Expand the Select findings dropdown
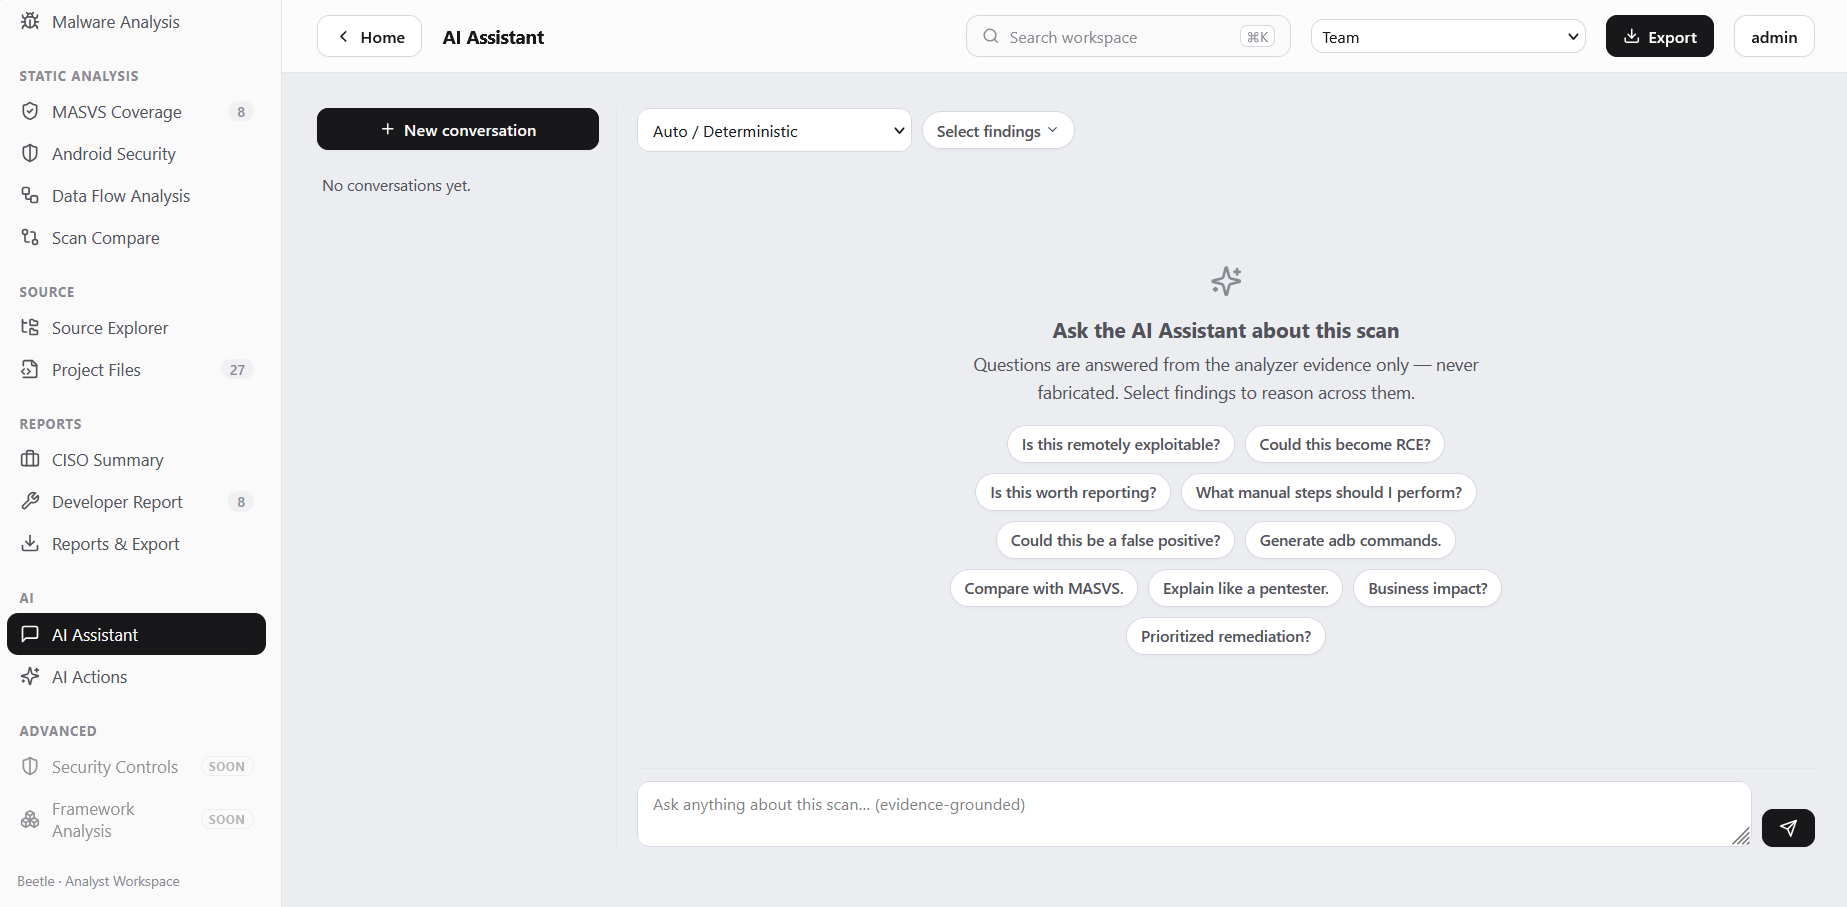Image resolution: width=1847 pixels, height=907 pixels. 998,130
